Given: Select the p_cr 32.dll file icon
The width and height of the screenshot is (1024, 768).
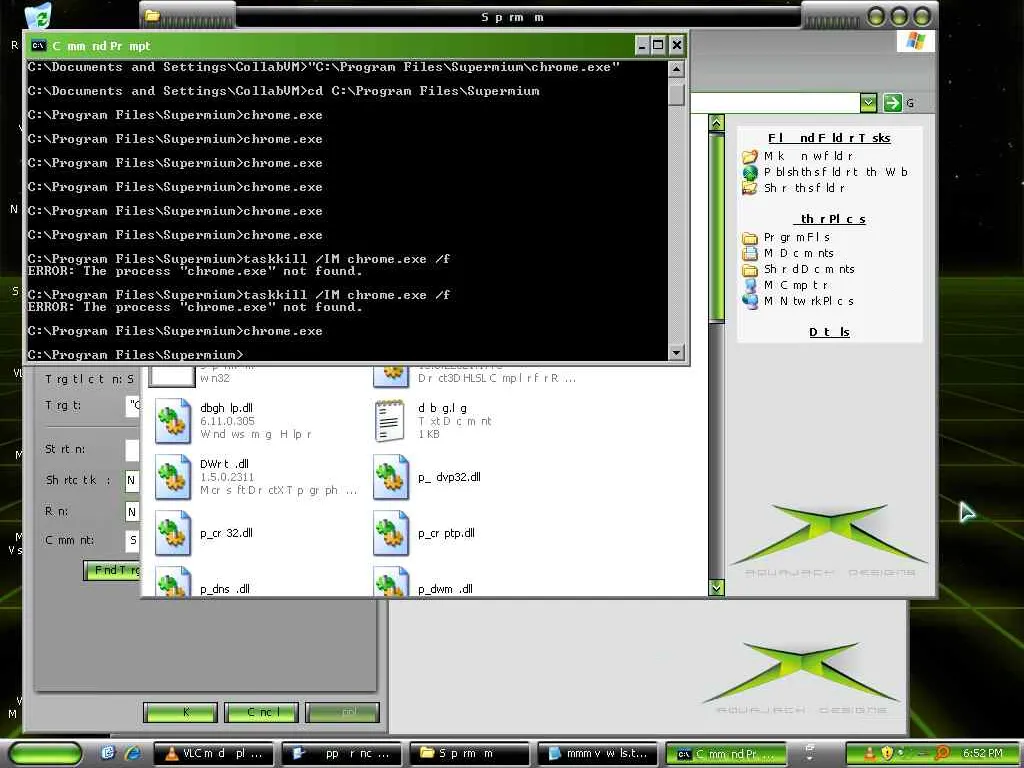Looking at the screenshot, I should pos(172,533).
